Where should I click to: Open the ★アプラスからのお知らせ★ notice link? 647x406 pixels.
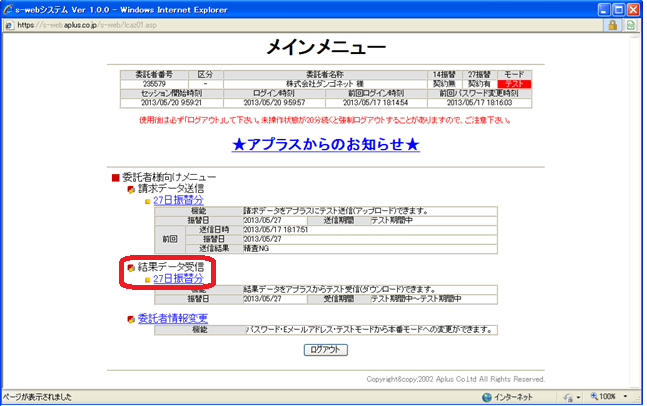point(328,145)
